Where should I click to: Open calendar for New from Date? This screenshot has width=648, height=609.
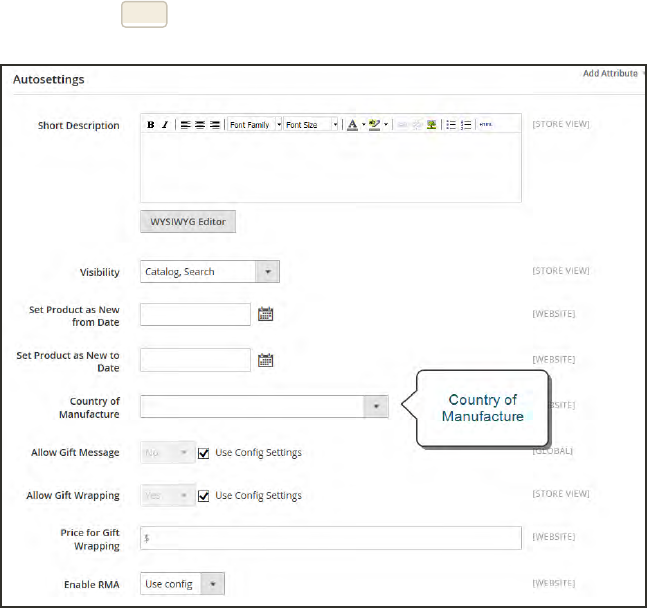tap(266, 314)
